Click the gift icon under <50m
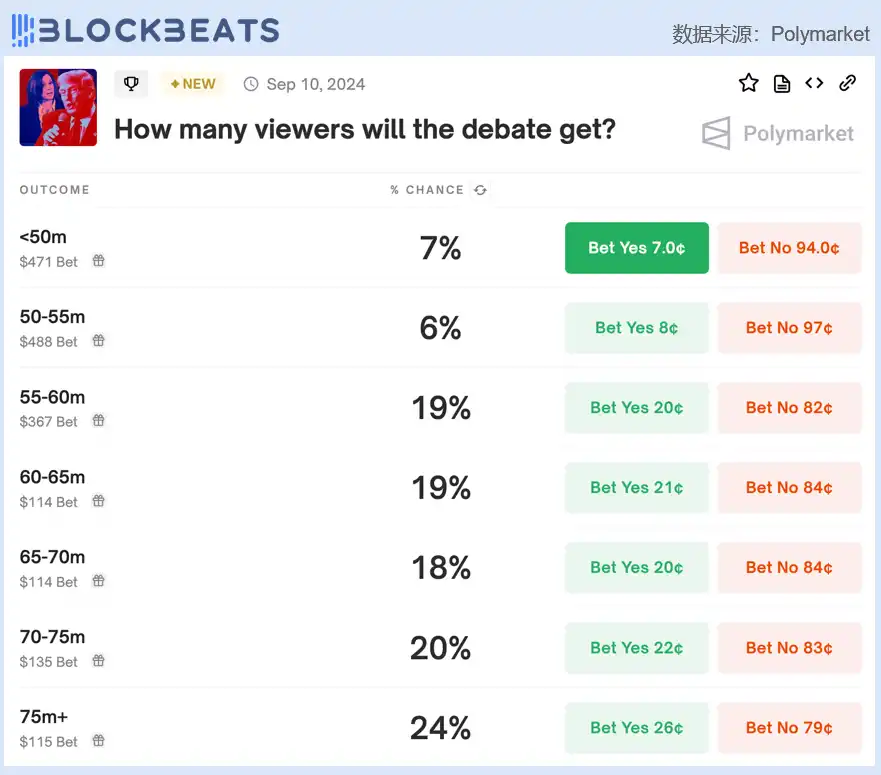This screenshot has width=881, height=775. (99, 261)
